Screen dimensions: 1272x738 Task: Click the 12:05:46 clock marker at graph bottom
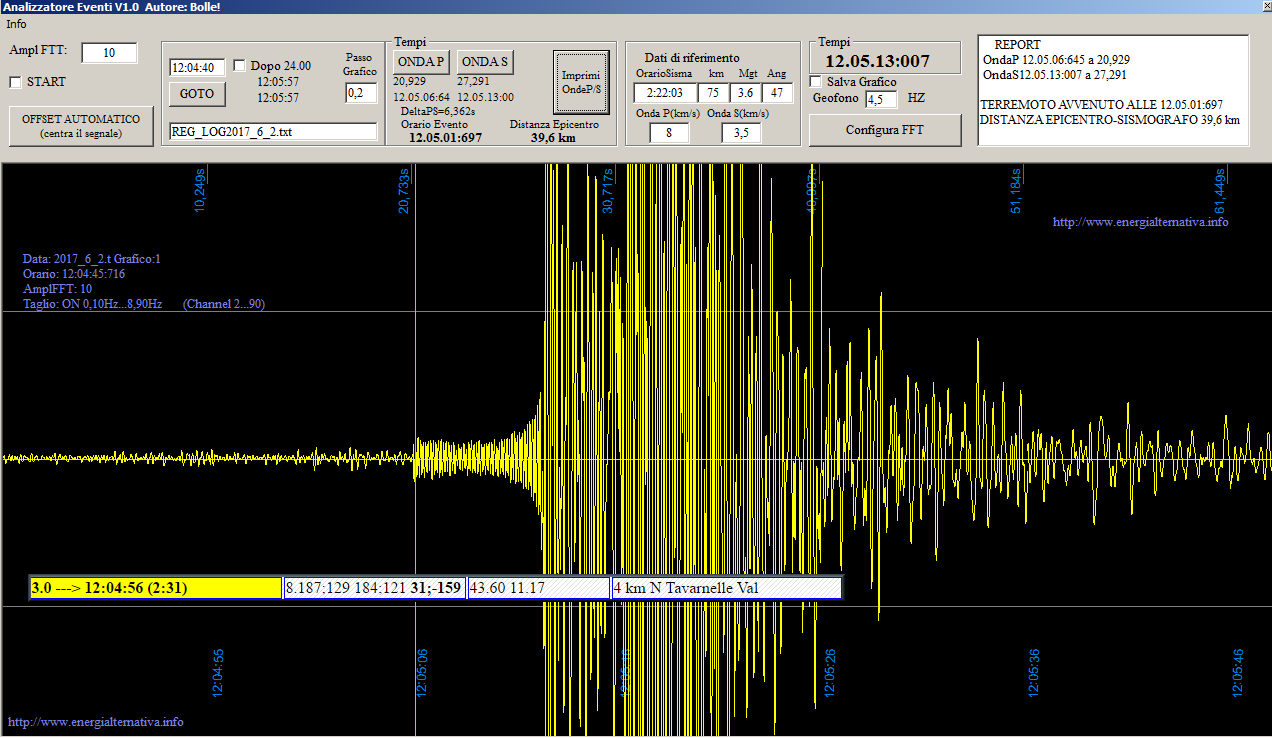click(x=1239, y=671)
